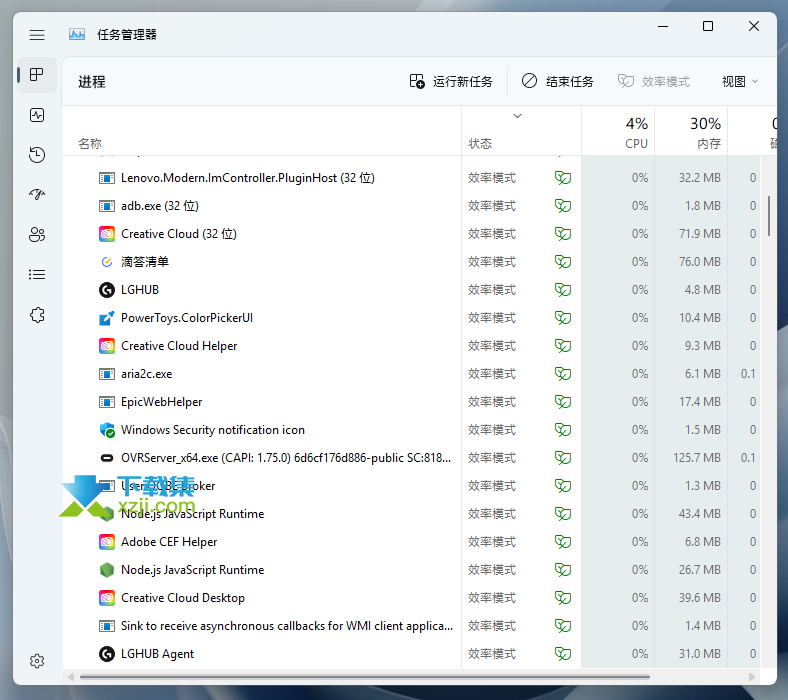Maximize the Task Manager window
This screenshot has width=788, height=700.
(x=708, y=26)
